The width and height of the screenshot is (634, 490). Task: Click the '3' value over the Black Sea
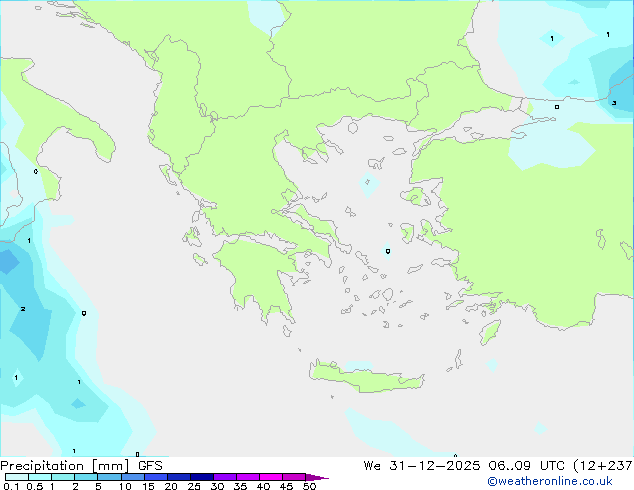tap(614, 103)
